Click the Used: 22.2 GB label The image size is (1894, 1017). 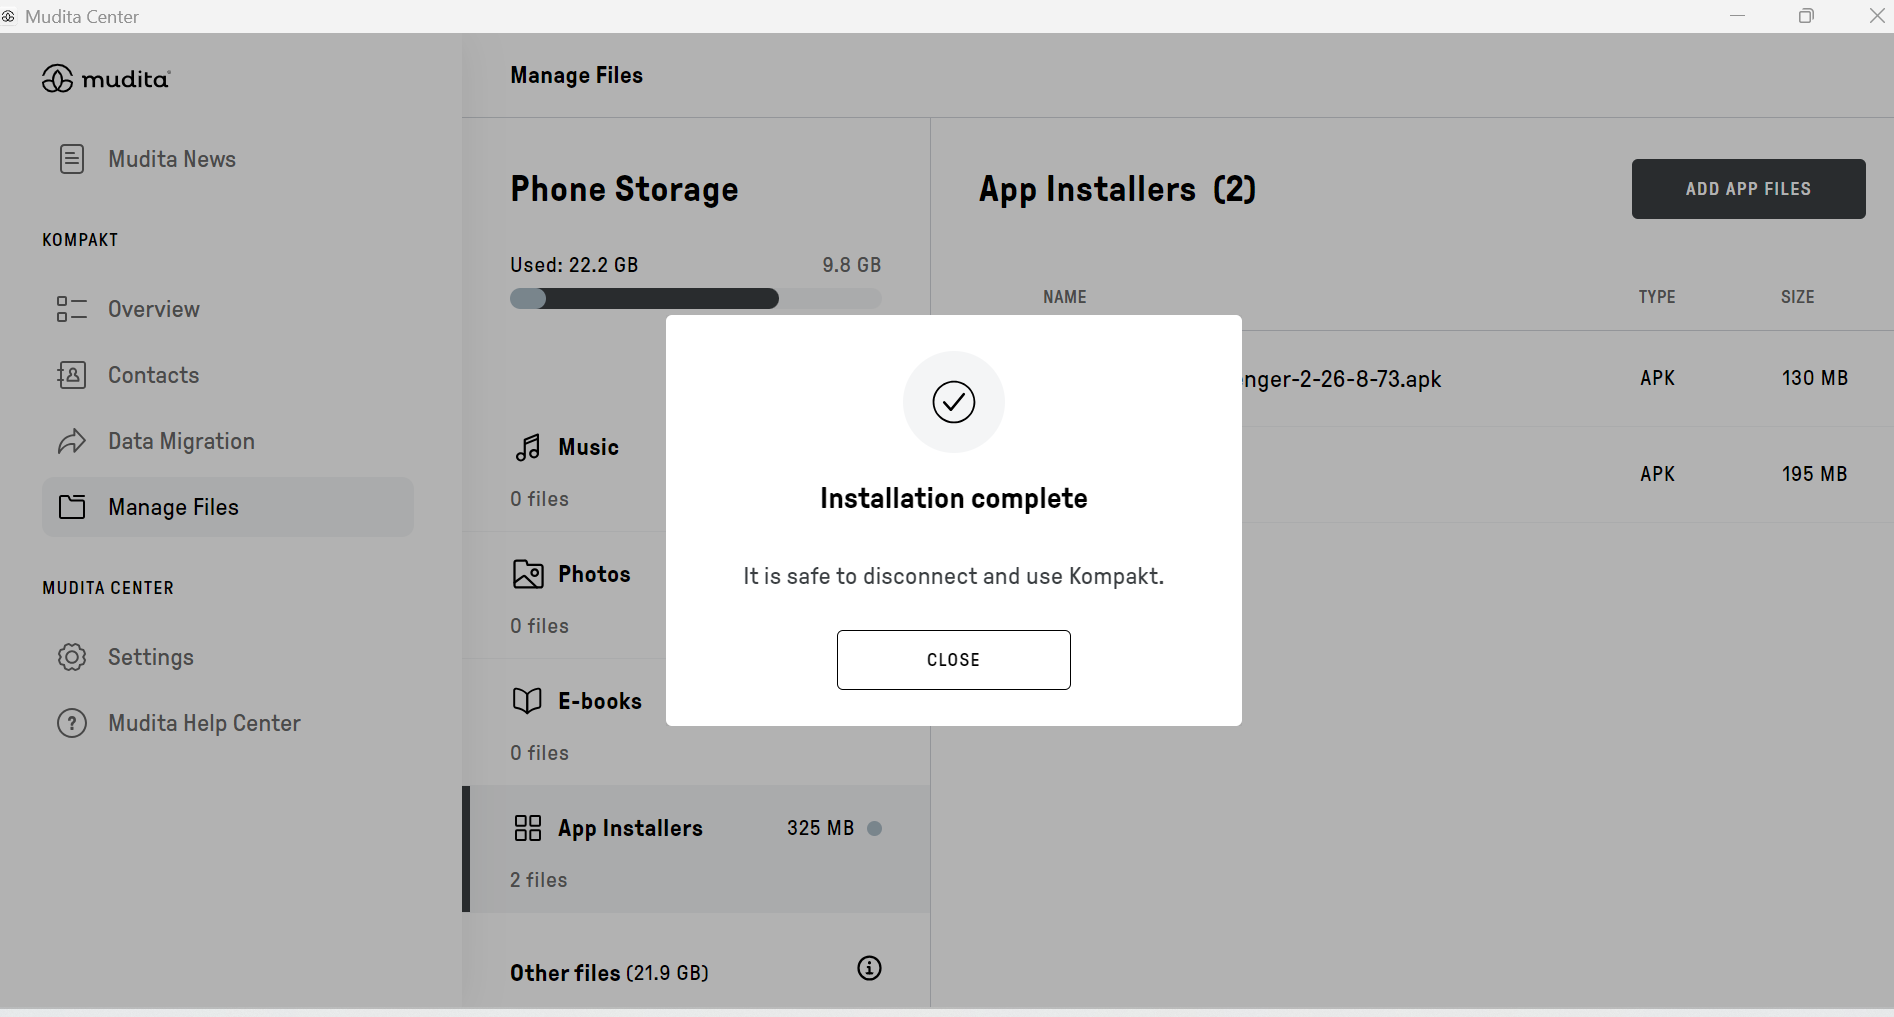(574, 265)
